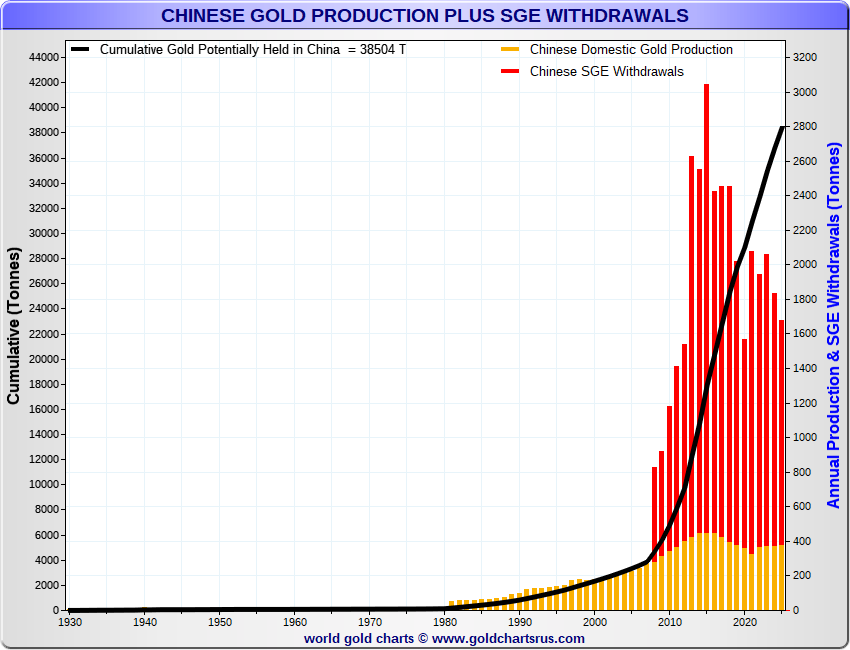The height and width of the screenshot is (650, 850).
Task: Click the "Cumulative (Tonnes)" left axis title
Action: coord(14,325)
